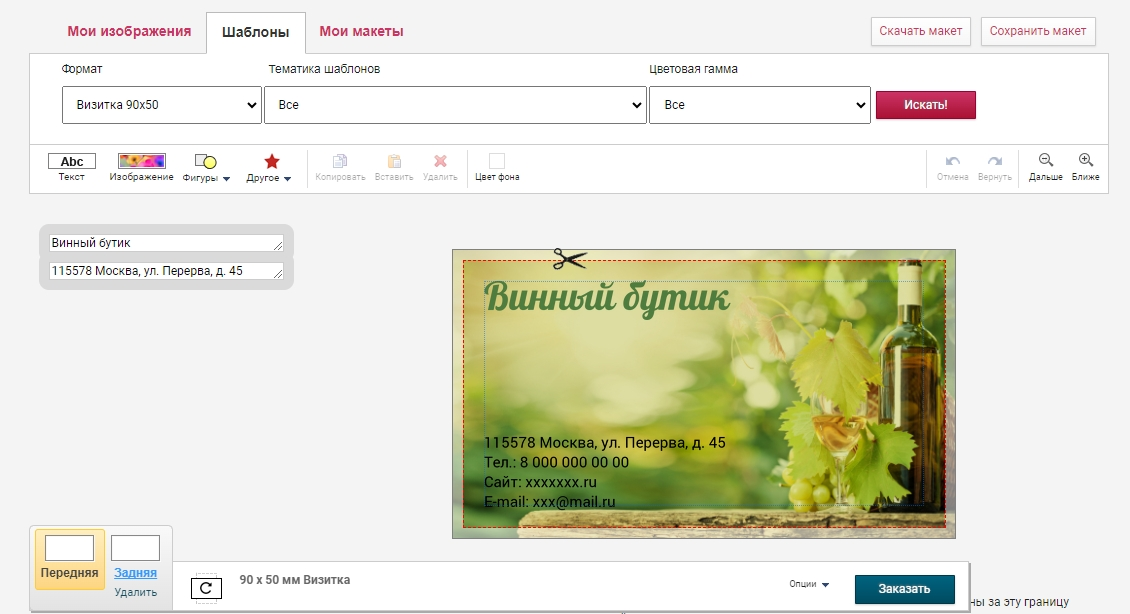
Task: Open the Тематика шаблонов dropdown
Action: pyautogui.click(x=455, y=105)
